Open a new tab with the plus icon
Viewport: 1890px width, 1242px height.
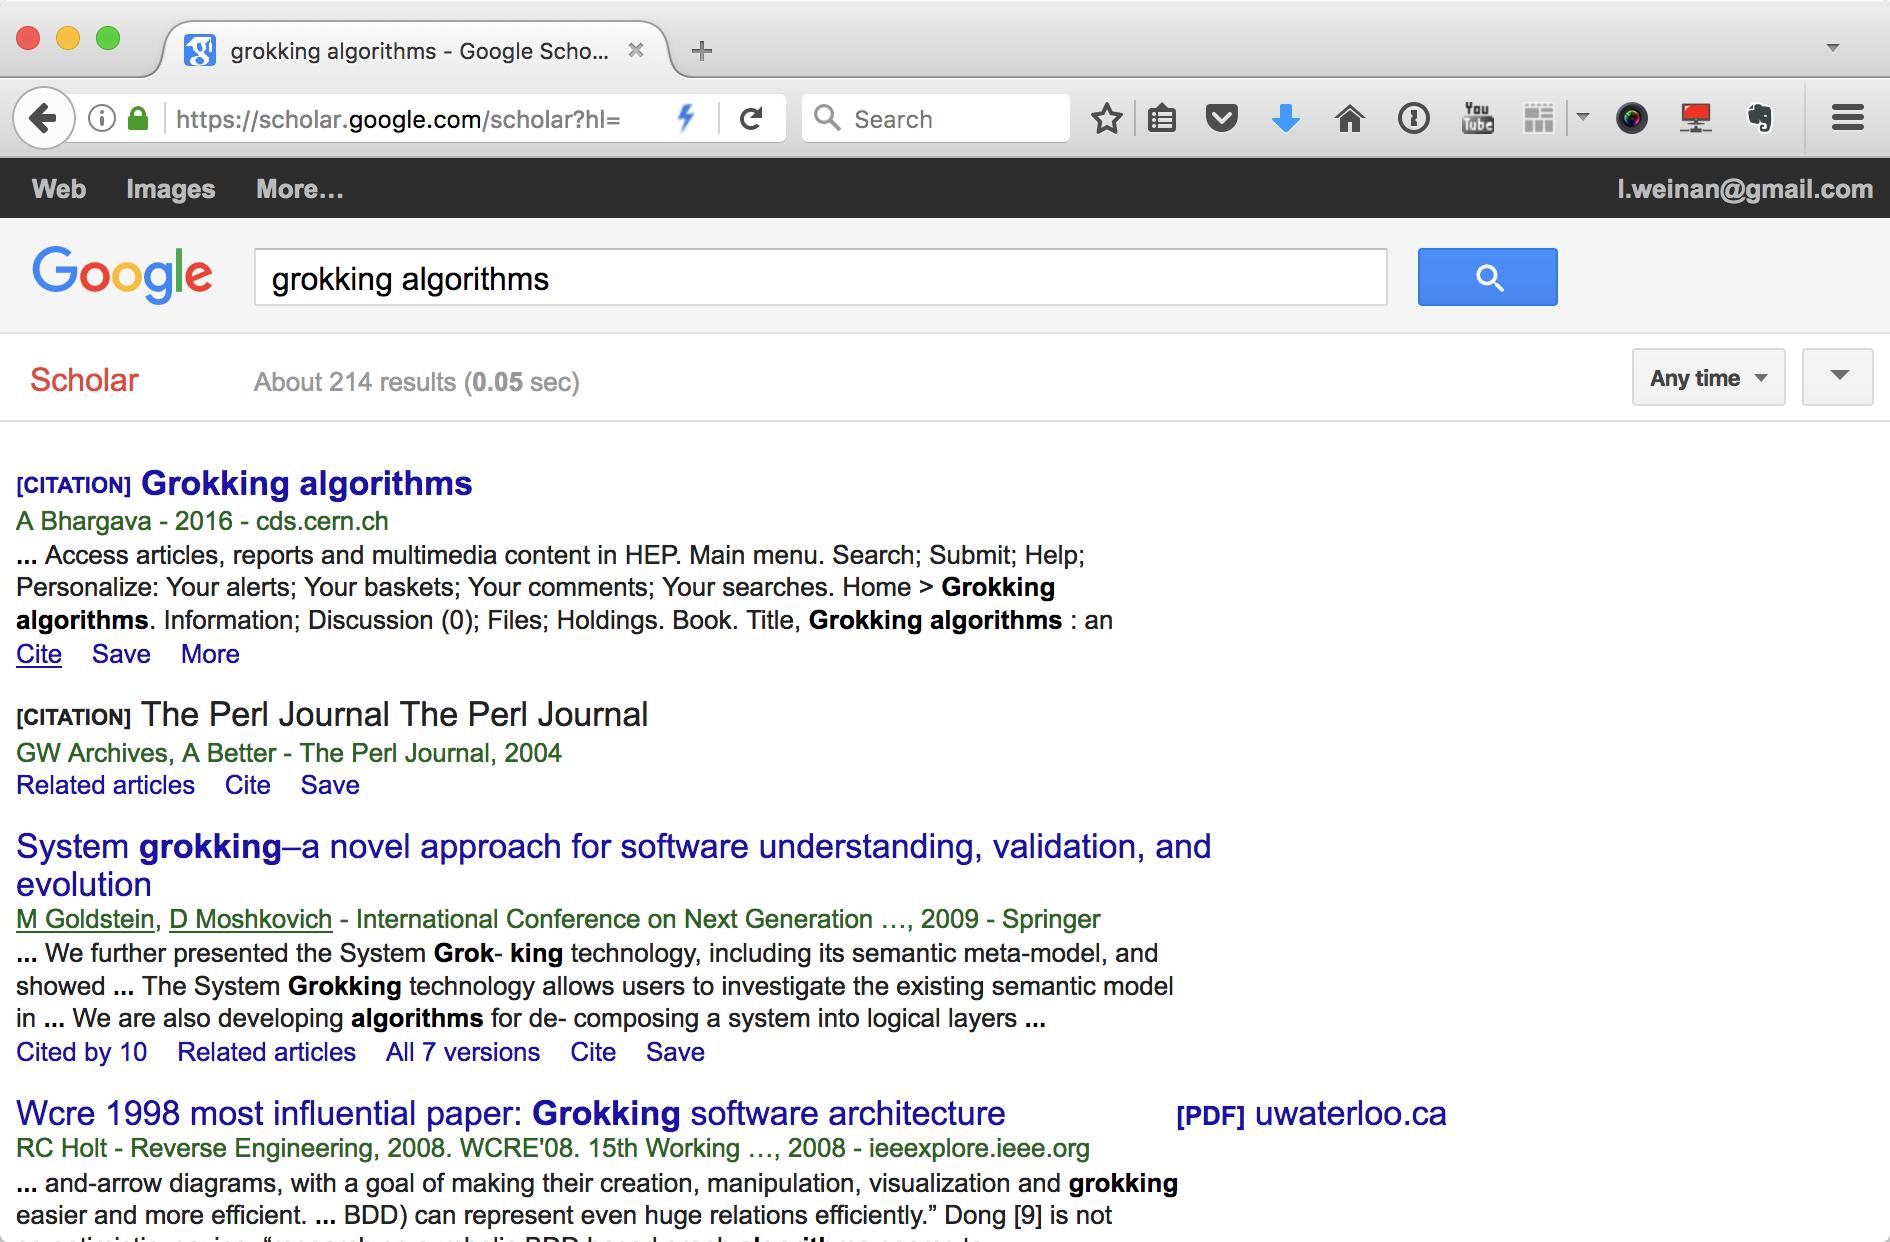(x=702, y=51)
